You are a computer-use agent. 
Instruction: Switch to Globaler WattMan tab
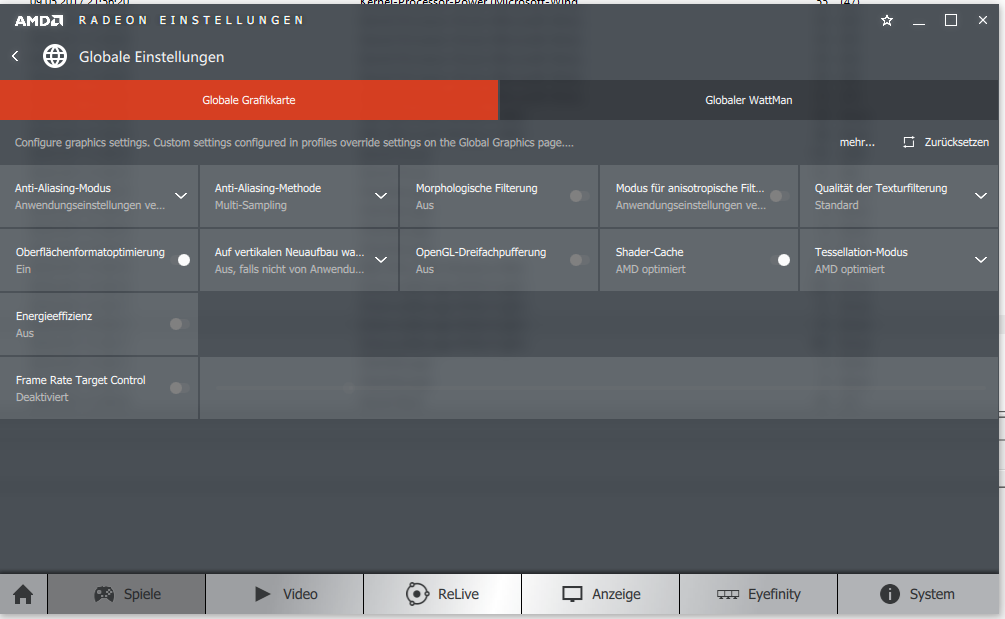(749, 100)
